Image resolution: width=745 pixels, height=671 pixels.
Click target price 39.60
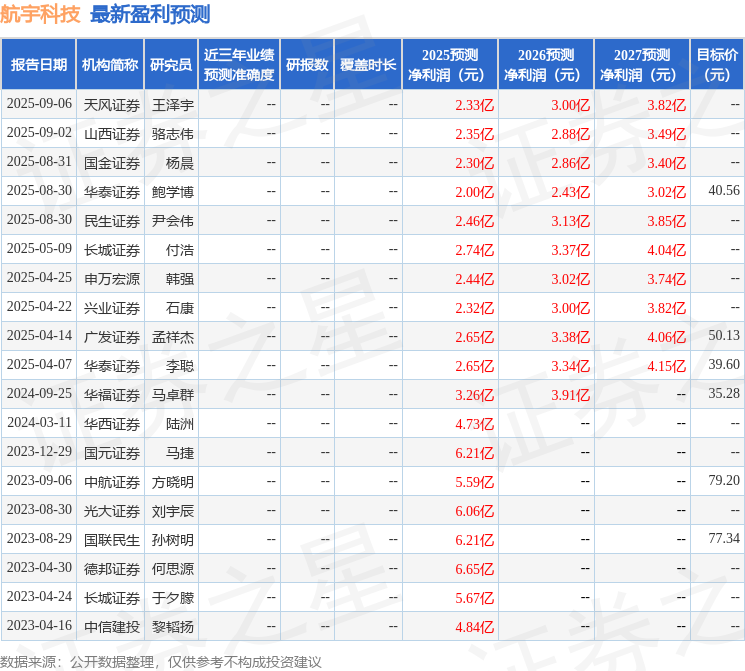(x=724, y=365)
